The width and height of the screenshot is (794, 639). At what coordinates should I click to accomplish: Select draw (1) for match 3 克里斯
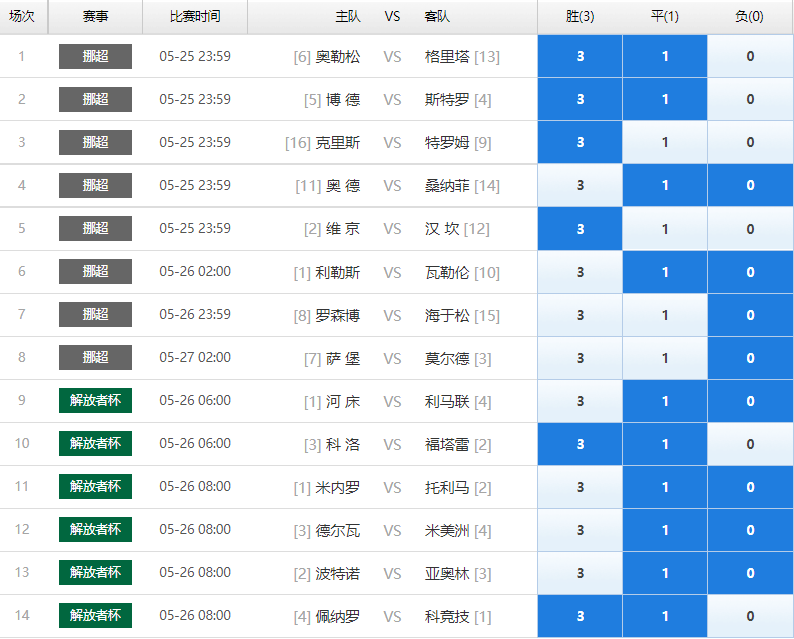click(665, 142)
